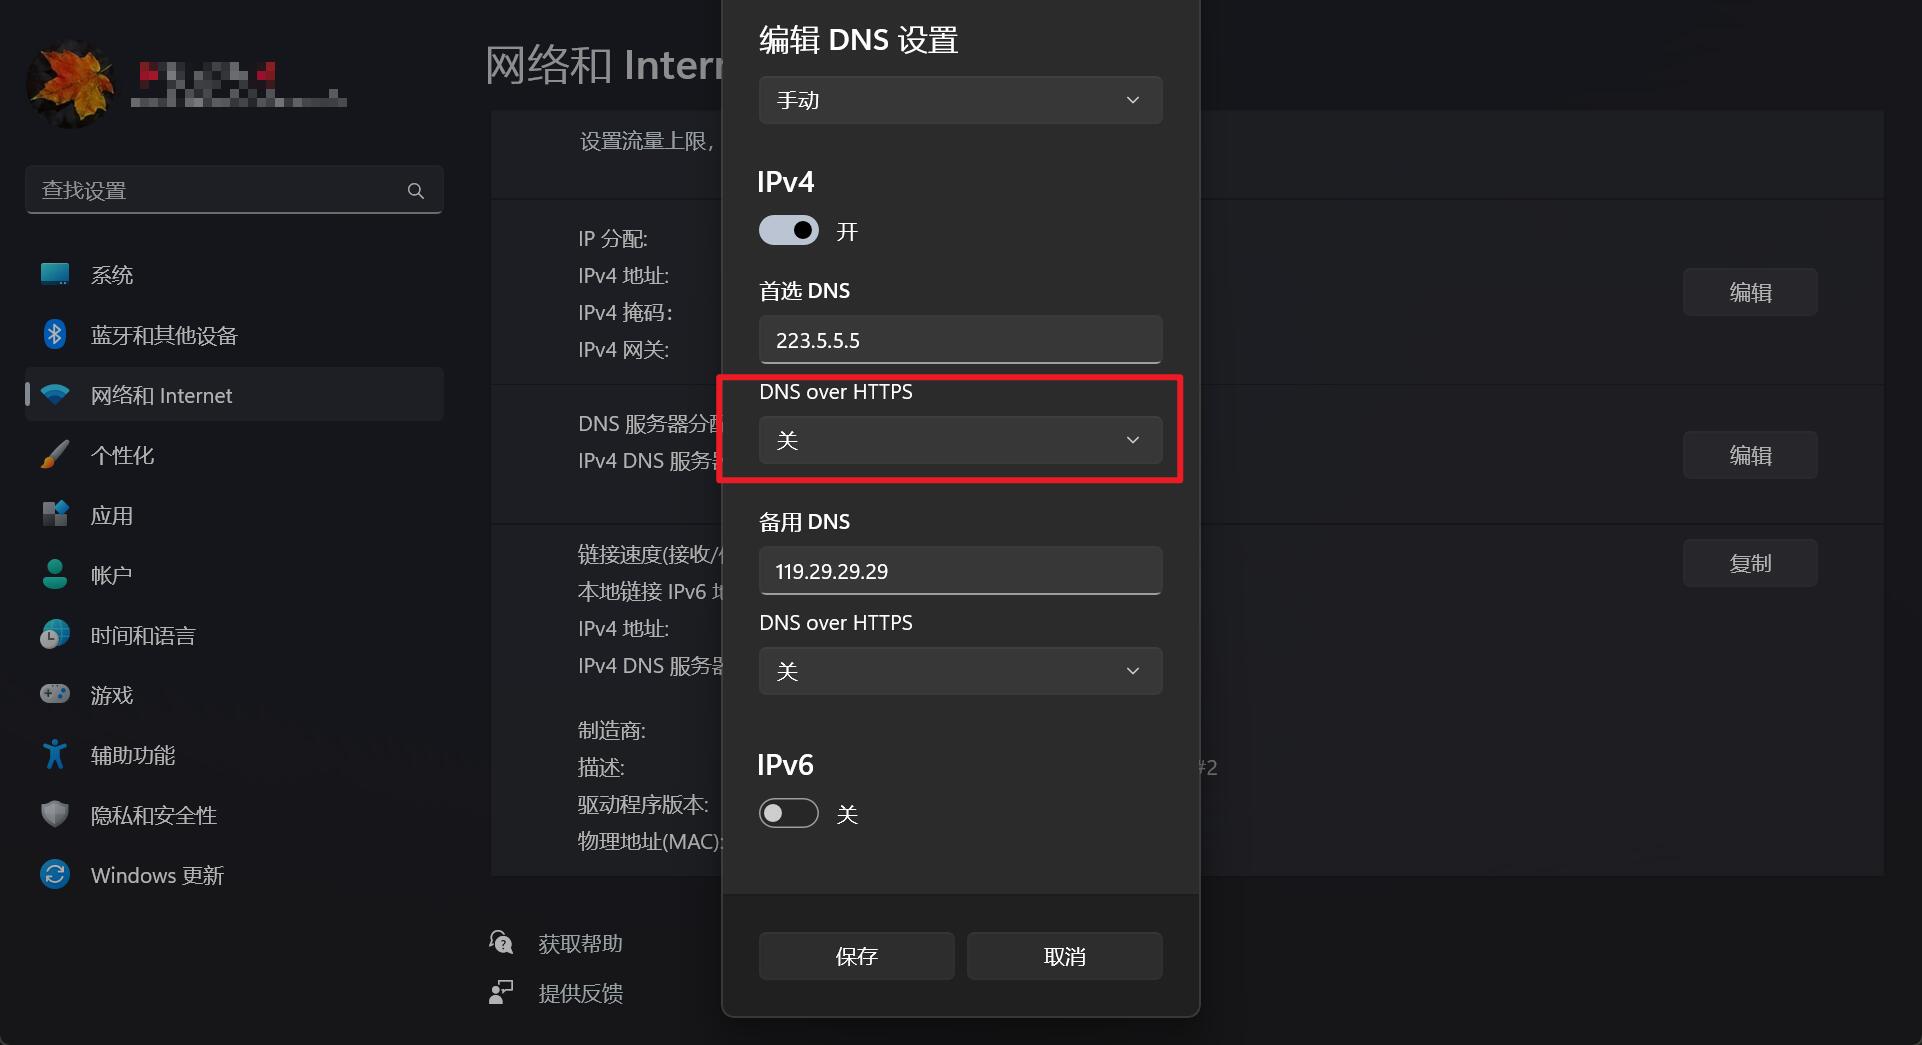
Task: Click the preferred DNS field 223.5.5.5
Action: (x=960, y=340)
